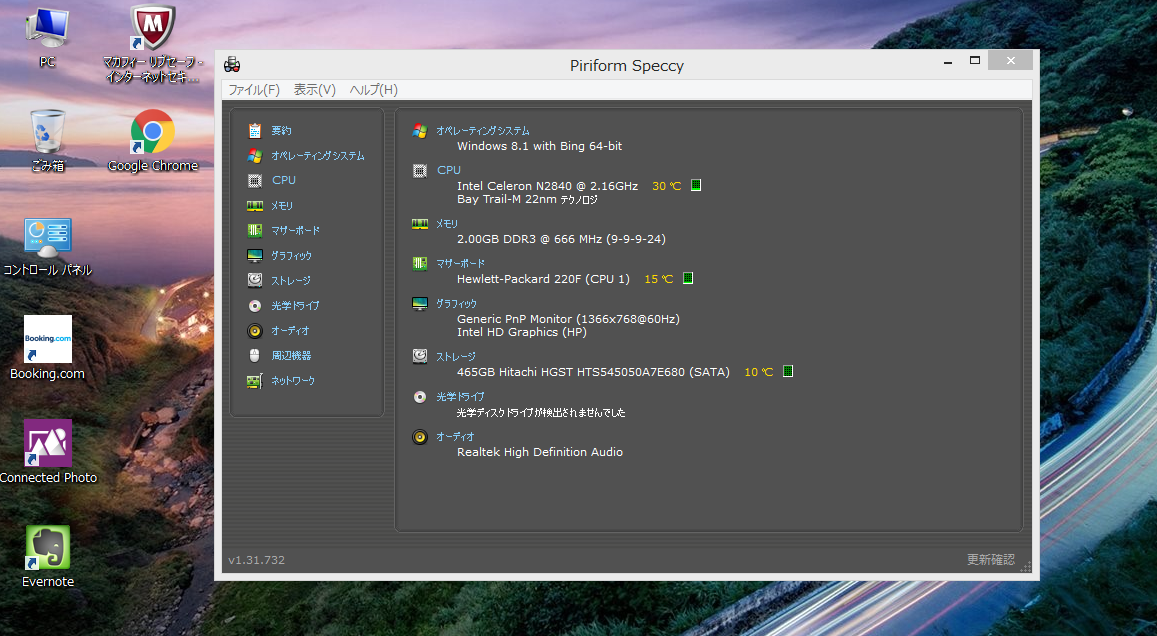Click the monitor icon beside グラフィック heading in summary
This screenshot has height=636, width=1157.
[x=420, y=304]
